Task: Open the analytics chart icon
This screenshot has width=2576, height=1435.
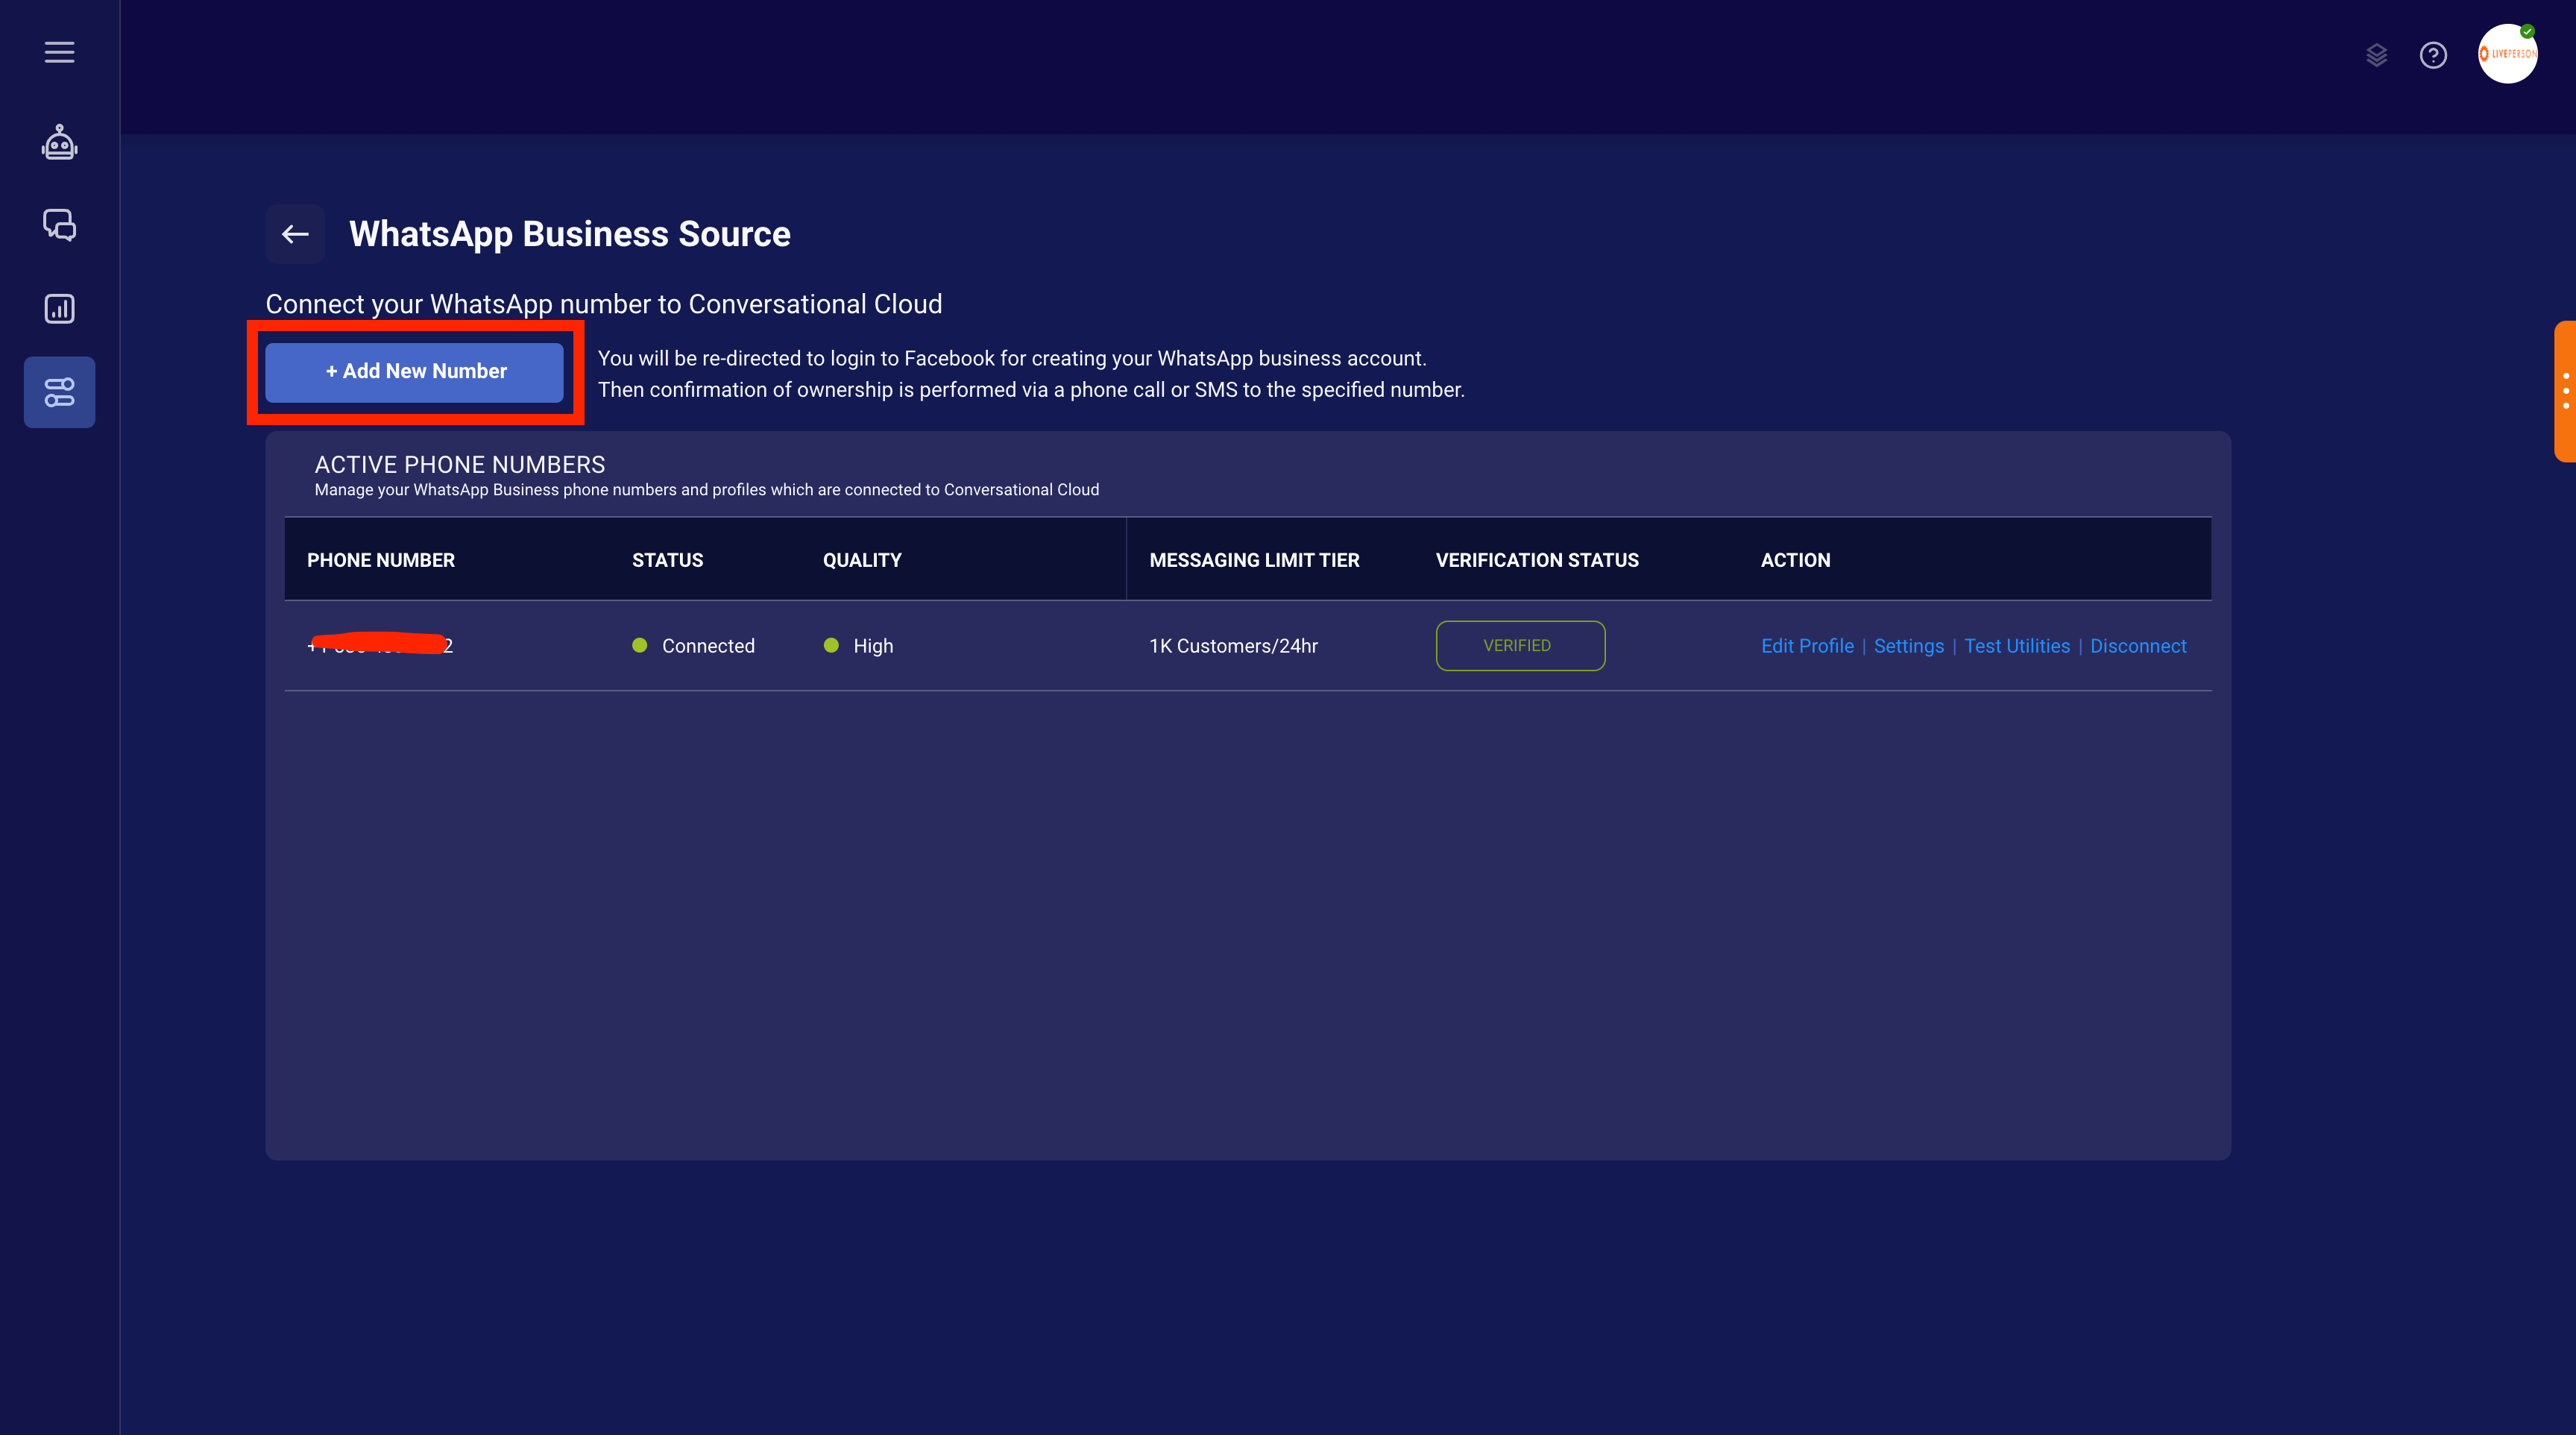Action: [59, 308]
